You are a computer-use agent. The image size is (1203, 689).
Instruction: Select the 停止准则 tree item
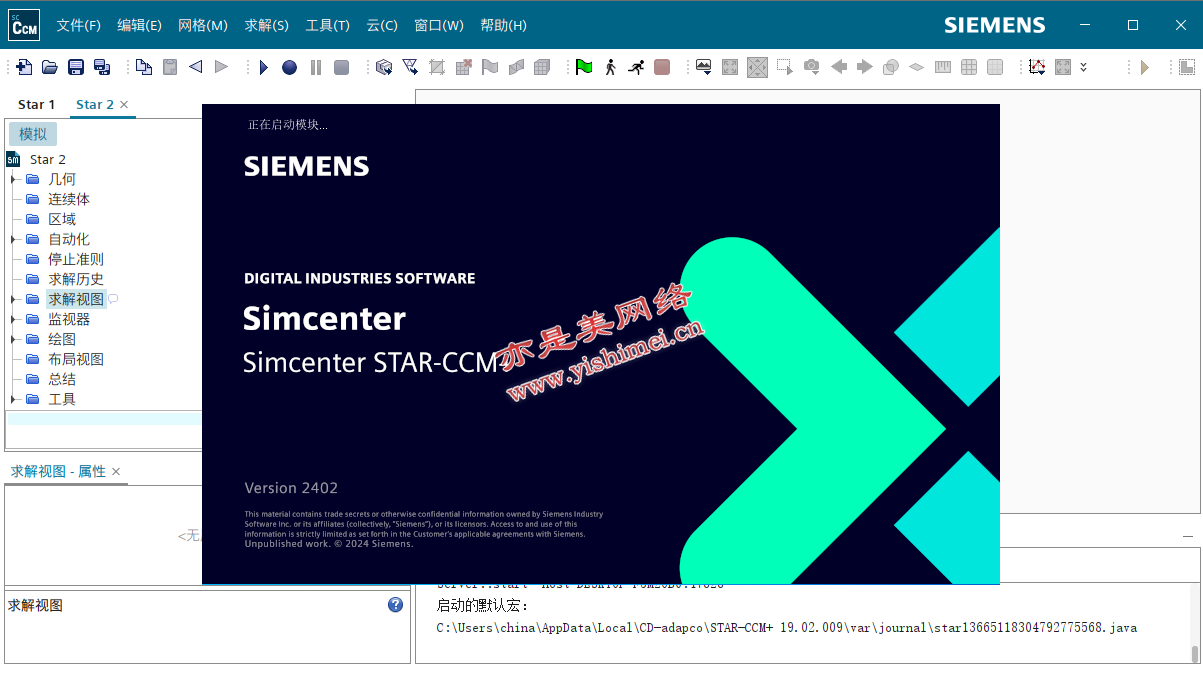(x=76, y=259)
